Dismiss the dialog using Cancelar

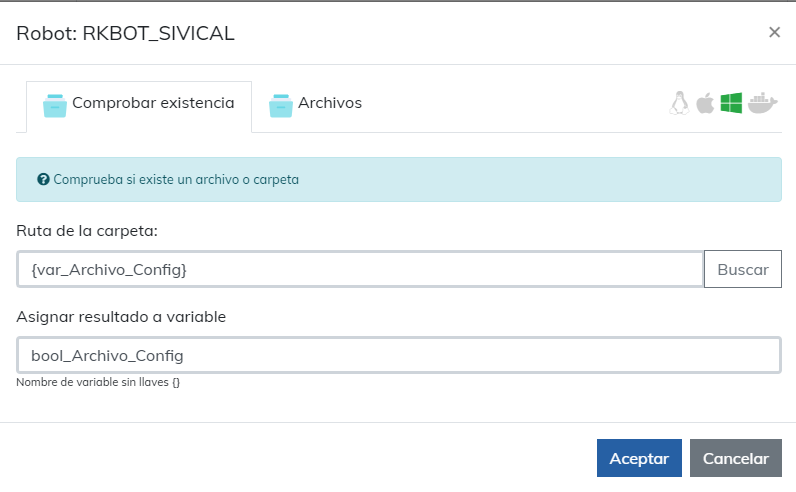(x=736, y=458)
